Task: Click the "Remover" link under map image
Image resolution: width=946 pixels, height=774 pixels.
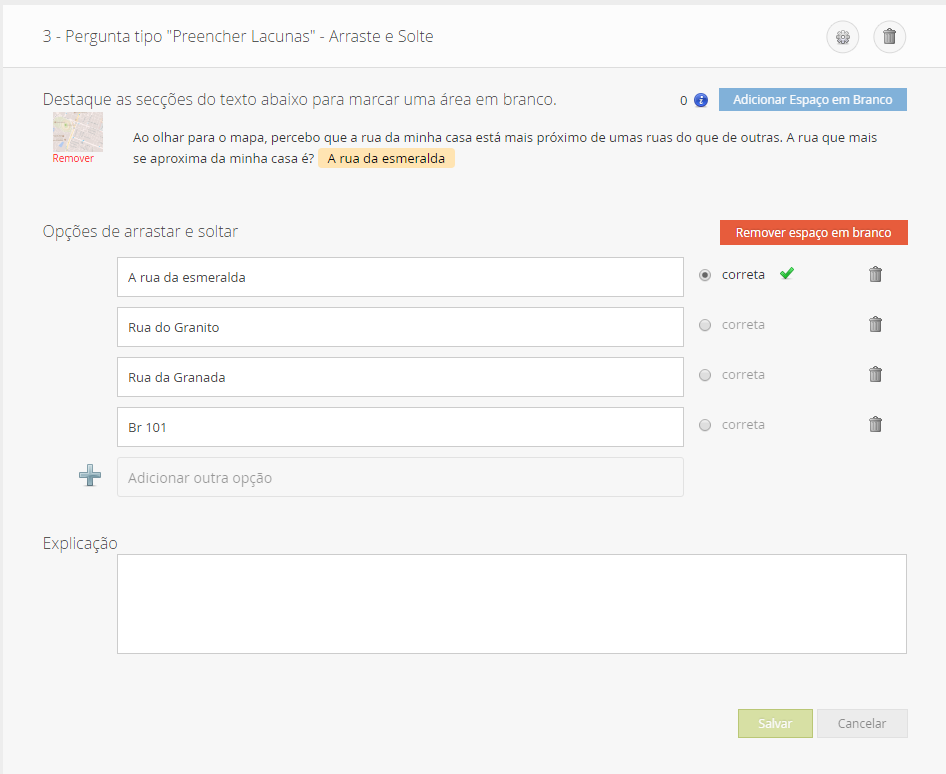Action: coord(73,158)
